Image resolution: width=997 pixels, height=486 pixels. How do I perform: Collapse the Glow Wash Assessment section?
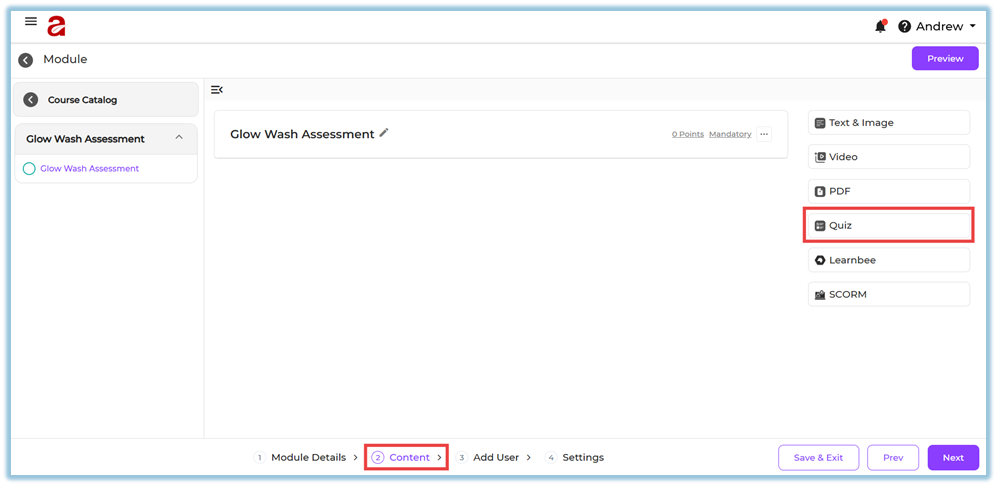(179, 138)
